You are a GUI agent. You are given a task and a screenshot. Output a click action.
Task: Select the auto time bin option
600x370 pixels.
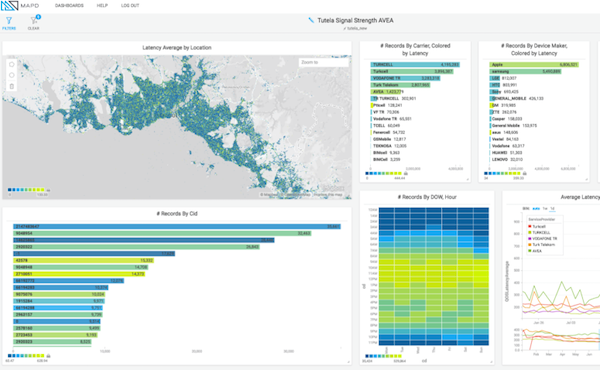point(536,209)
